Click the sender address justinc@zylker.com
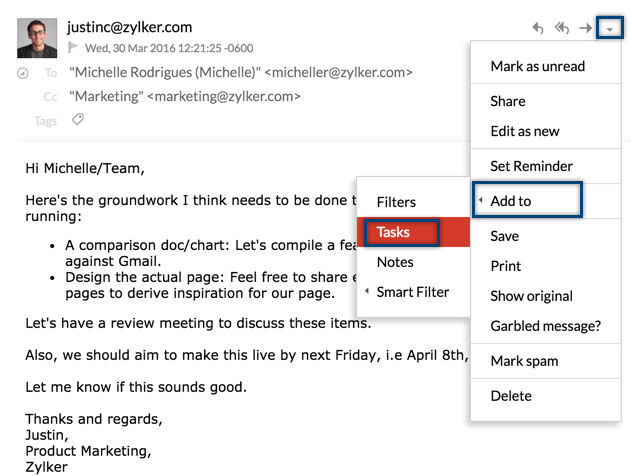This screenshot has width=631, height=476. tap(129, 27)
